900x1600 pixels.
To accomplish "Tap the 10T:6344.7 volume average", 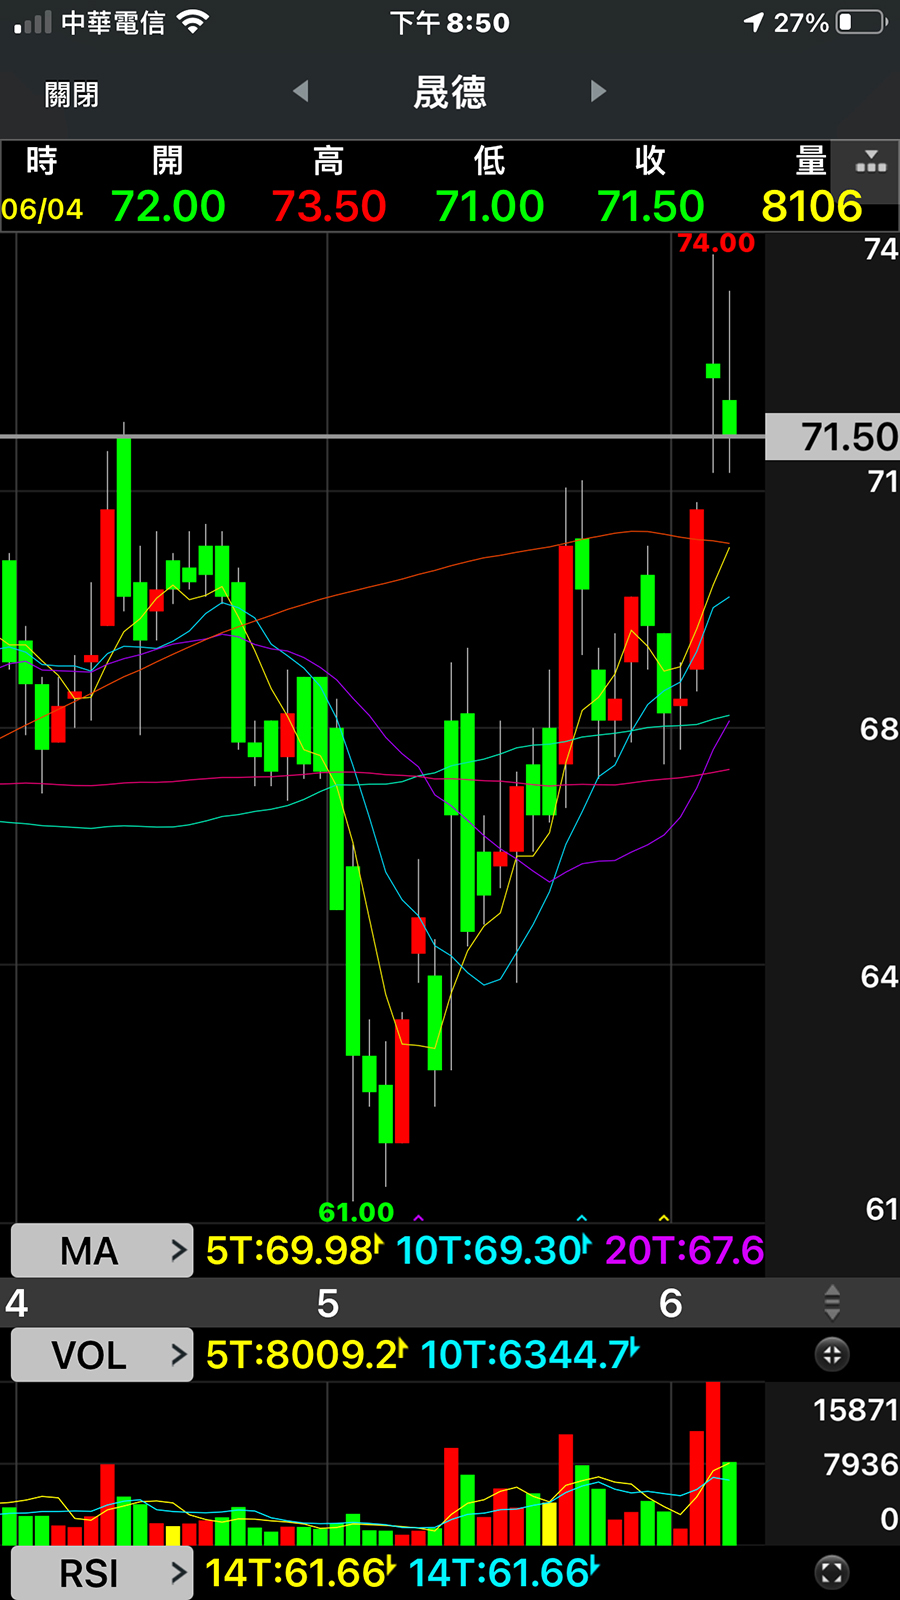I will pos(530,1355).
